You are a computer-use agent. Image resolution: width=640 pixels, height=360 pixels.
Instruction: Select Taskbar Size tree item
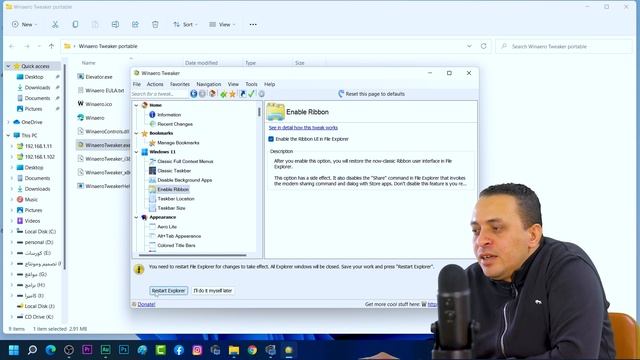[x=171, y=208]
